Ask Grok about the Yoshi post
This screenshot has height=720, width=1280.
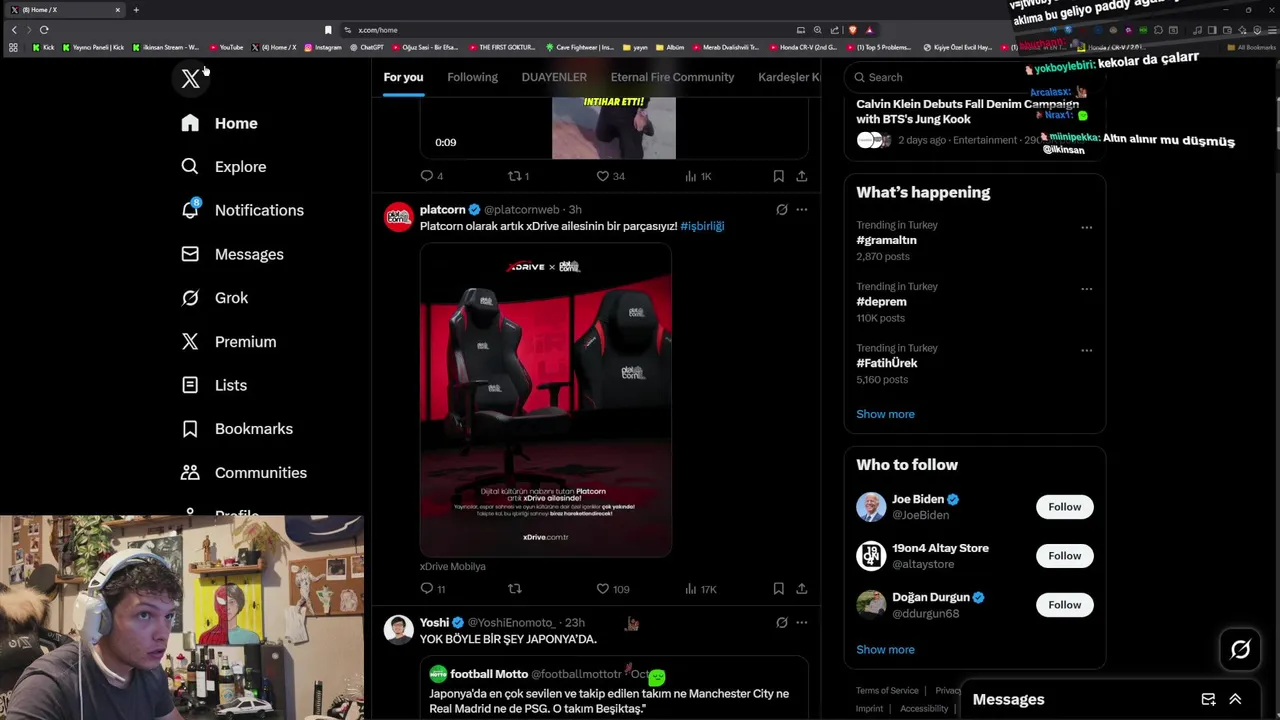pos(782,623)
